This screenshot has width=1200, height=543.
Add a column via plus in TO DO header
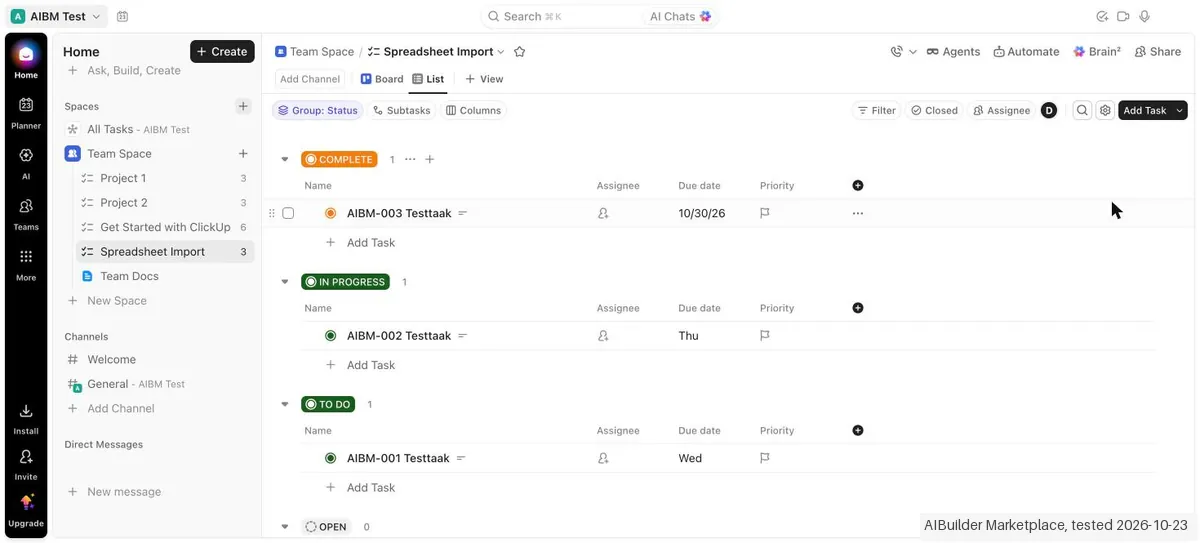[858, 430]
